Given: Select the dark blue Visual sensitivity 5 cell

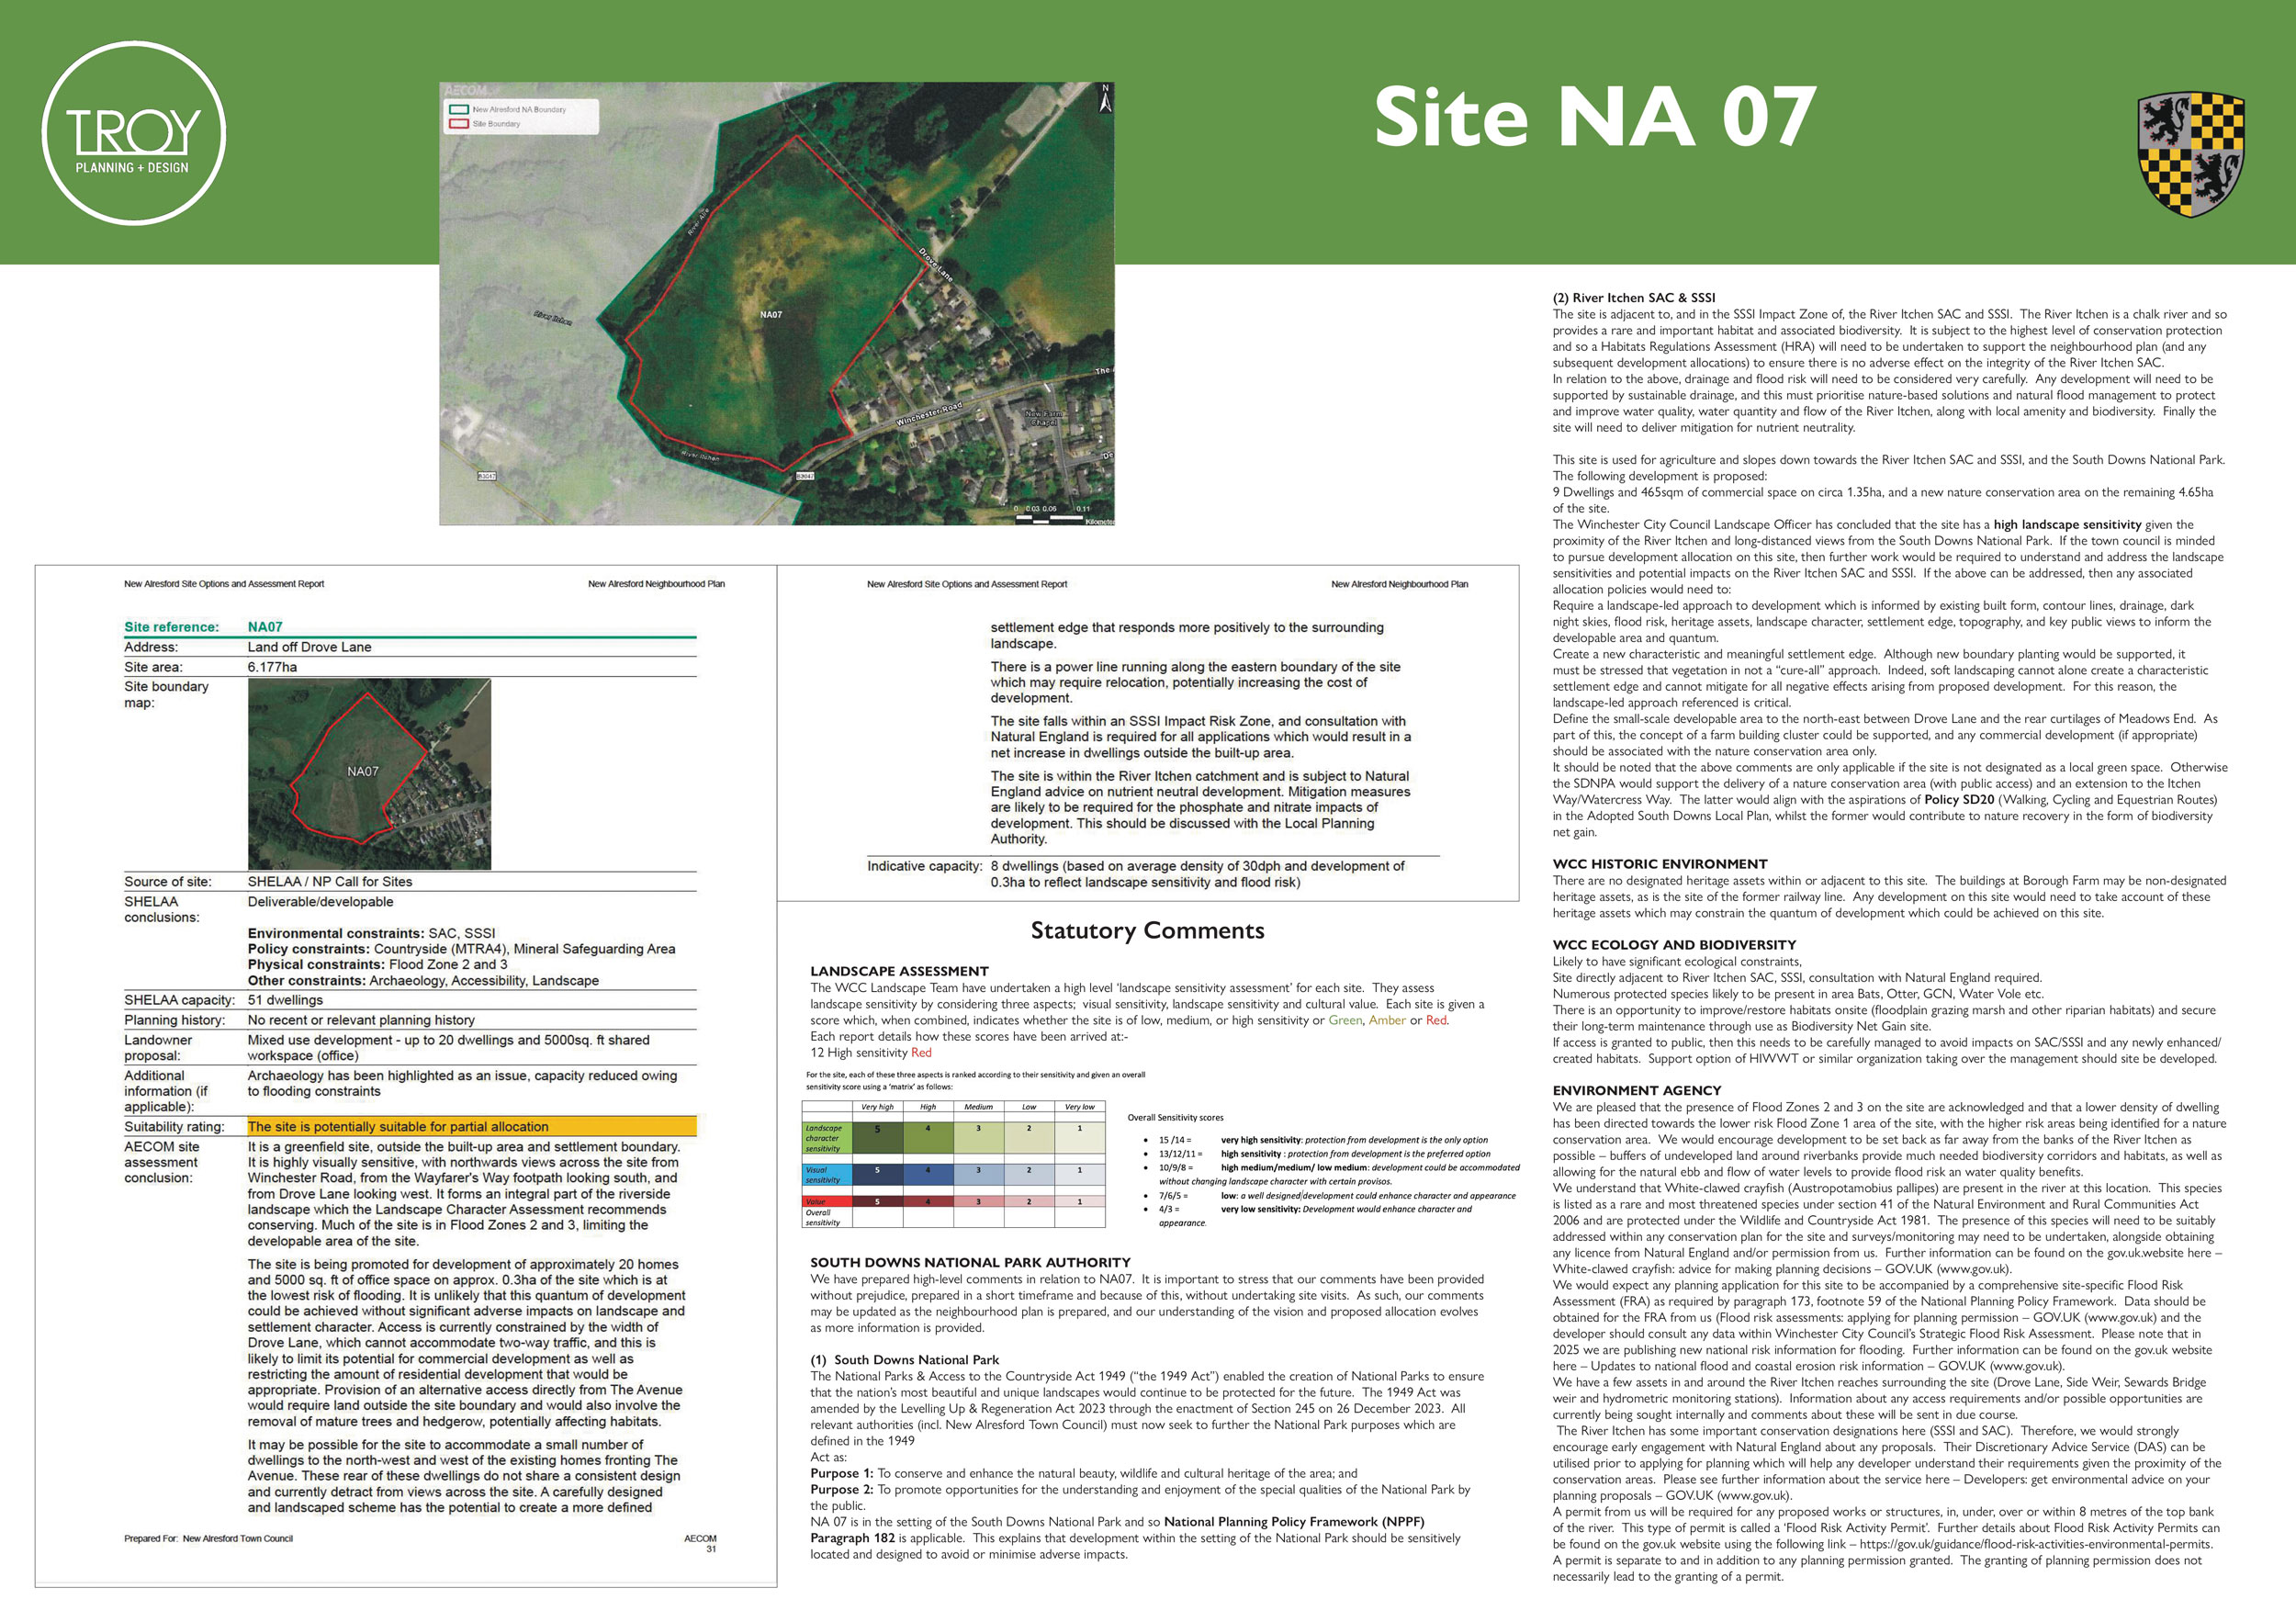Looking at the screenshot, I should pyautogui.click(x=877, y=1174).
